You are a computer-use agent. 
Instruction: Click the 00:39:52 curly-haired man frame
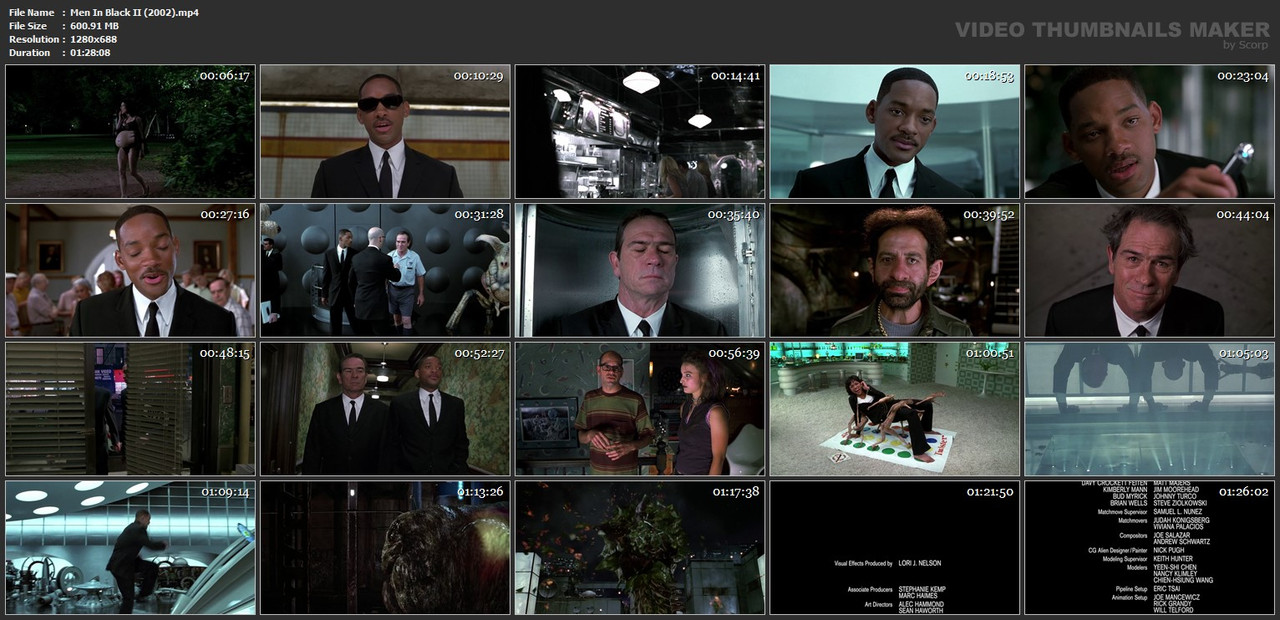(x=895, y=270)
